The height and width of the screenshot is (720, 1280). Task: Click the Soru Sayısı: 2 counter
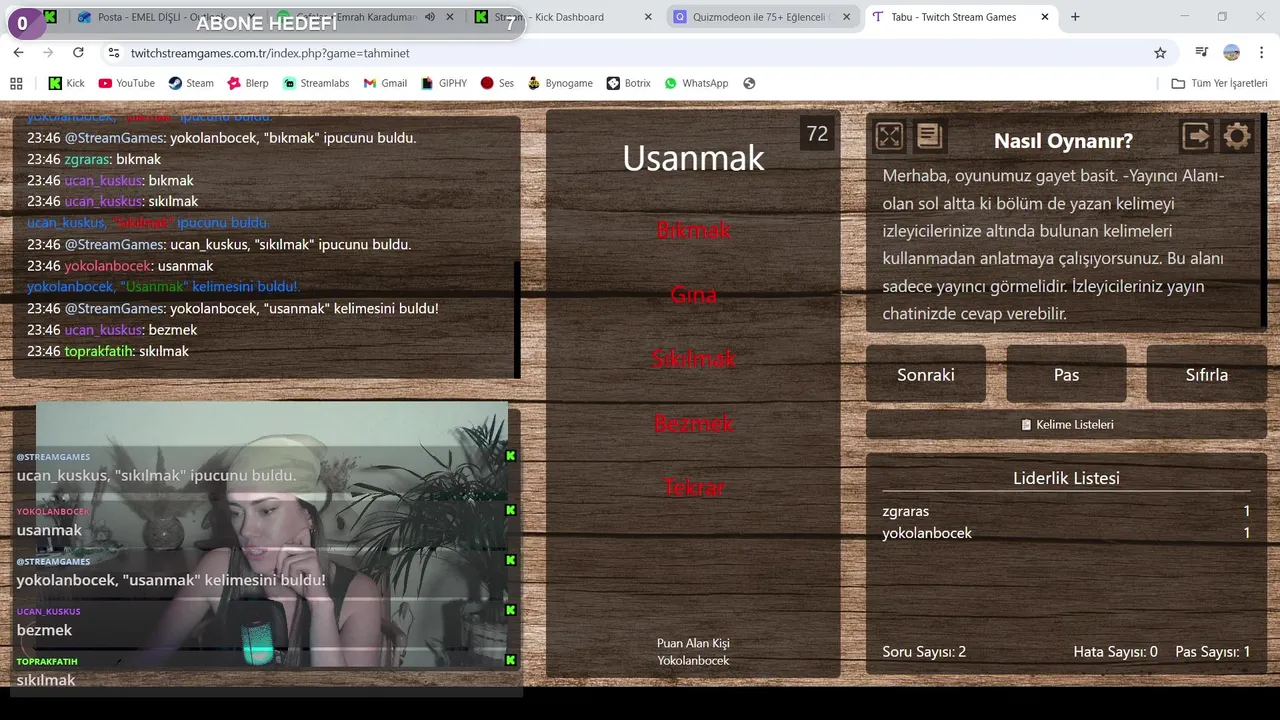tap(924, 652)
